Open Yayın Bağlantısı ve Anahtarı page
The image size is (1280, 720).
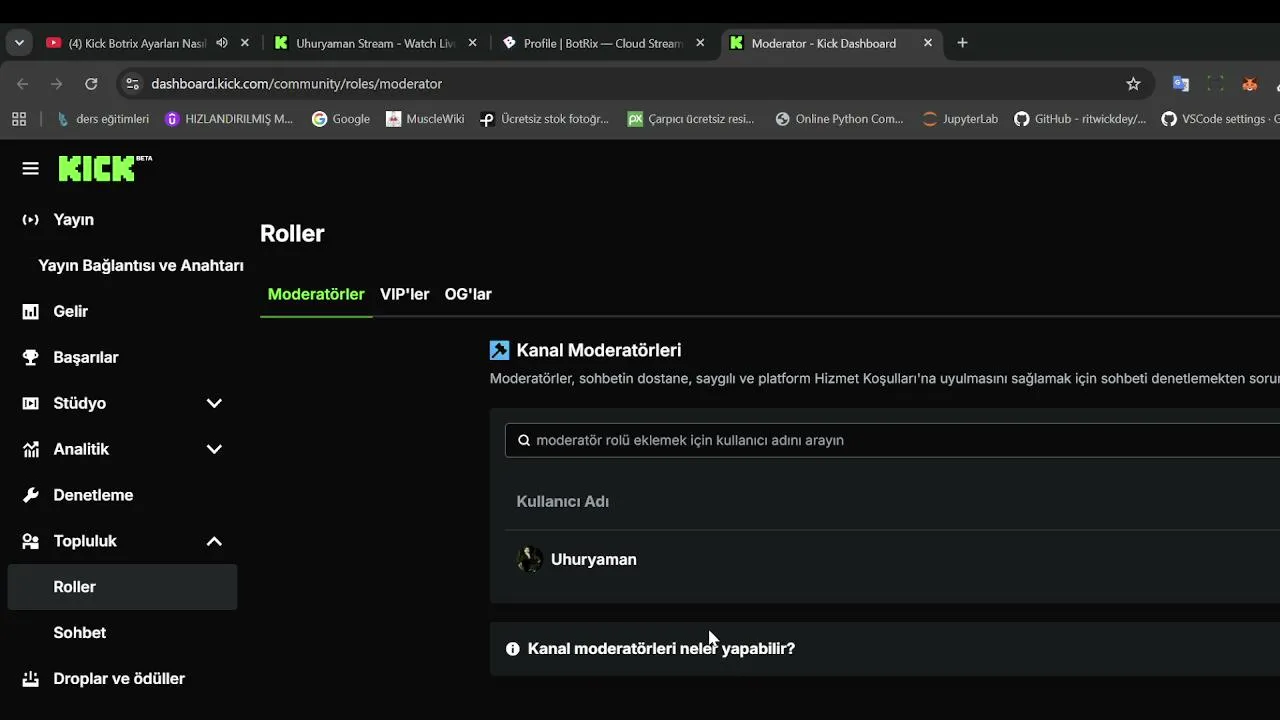(x=141, y=266)
